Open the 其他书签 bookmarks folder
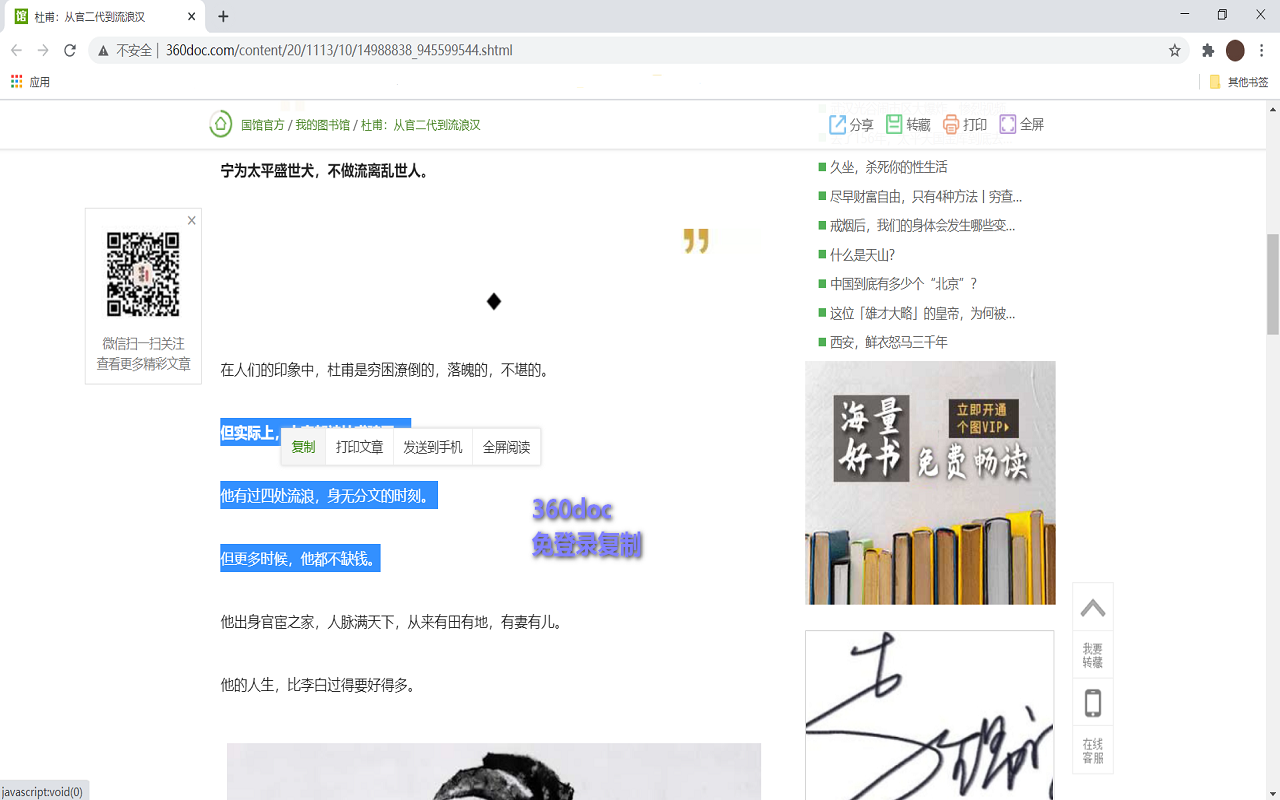The image size is (1280, 800). [x=1238, y=82]
